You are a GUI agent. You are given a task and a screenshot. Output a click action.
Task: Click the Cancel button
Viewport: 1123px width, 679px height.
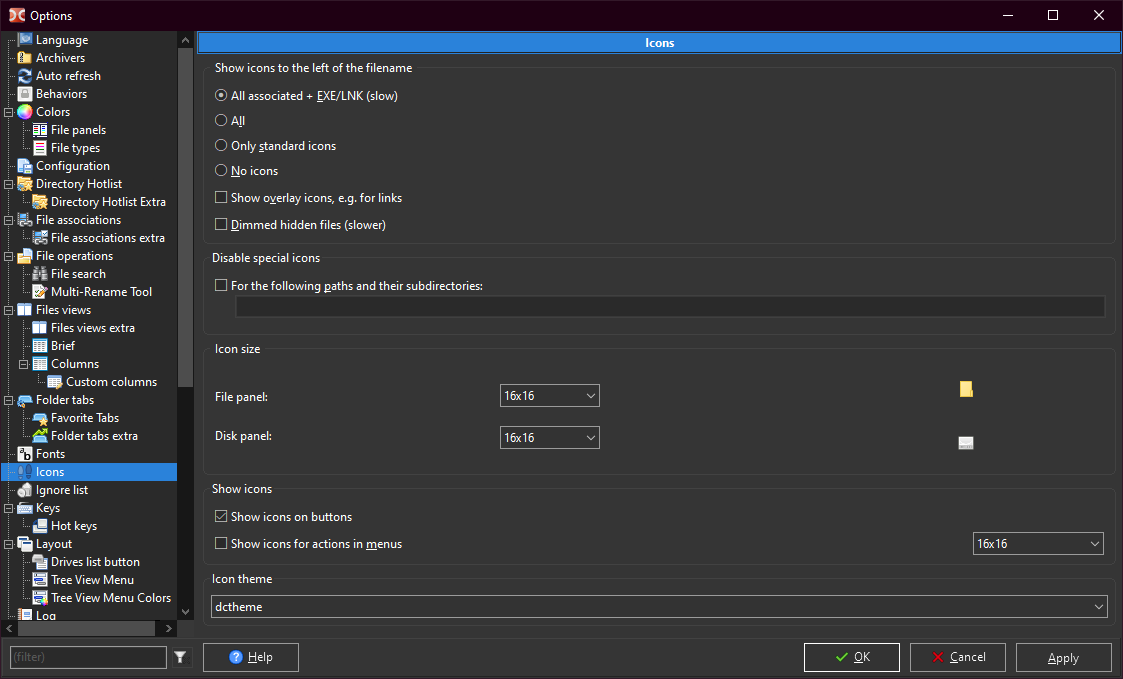[957, 657]
